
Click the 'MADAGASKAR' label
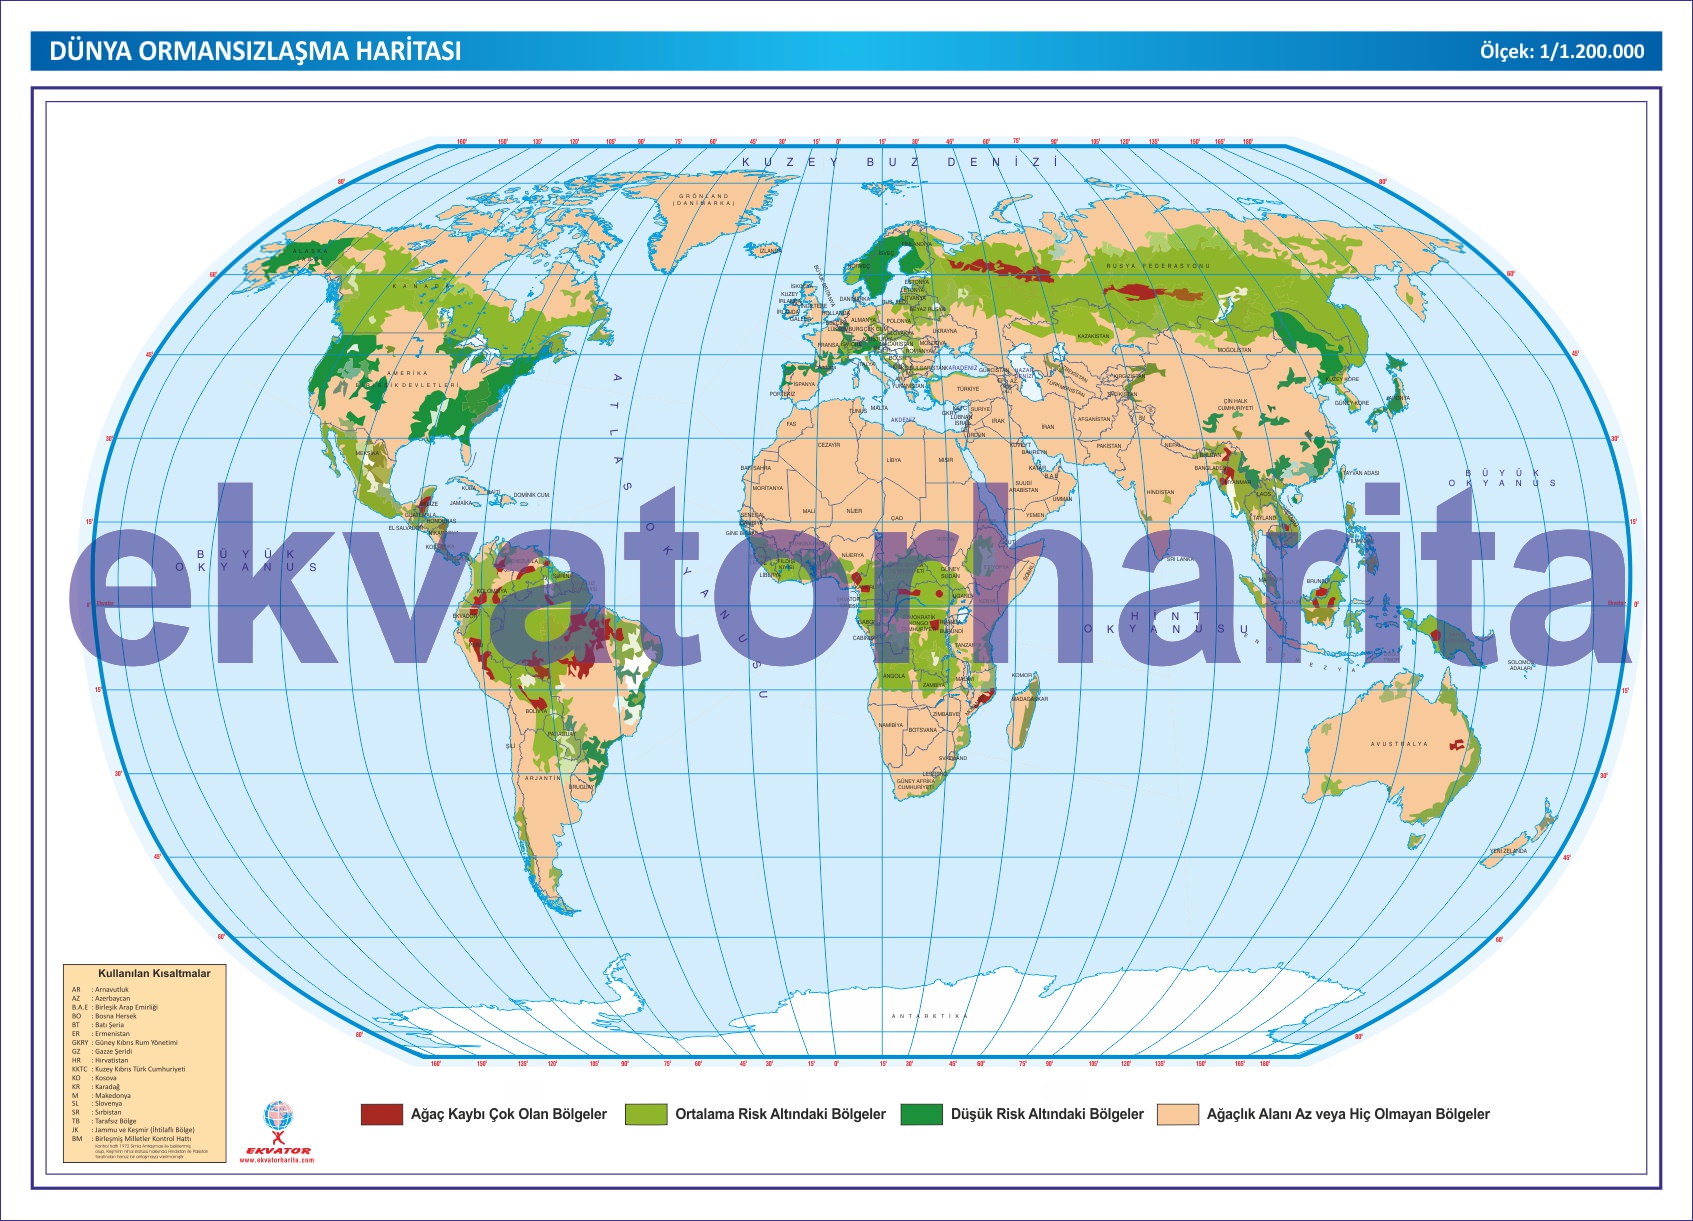point(1030,699)
